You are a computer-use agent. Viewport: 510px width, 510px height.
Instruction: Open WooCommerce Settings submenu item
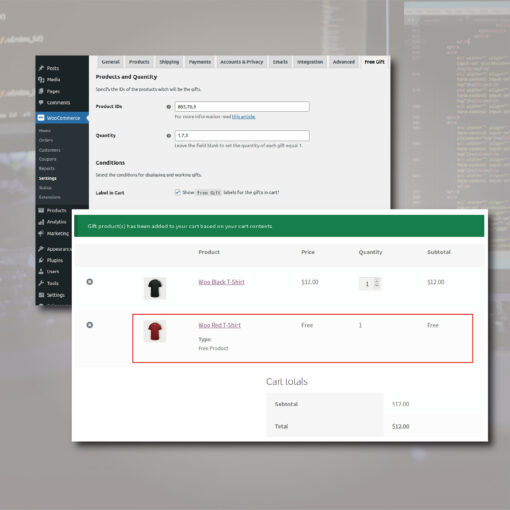(48, 178)
